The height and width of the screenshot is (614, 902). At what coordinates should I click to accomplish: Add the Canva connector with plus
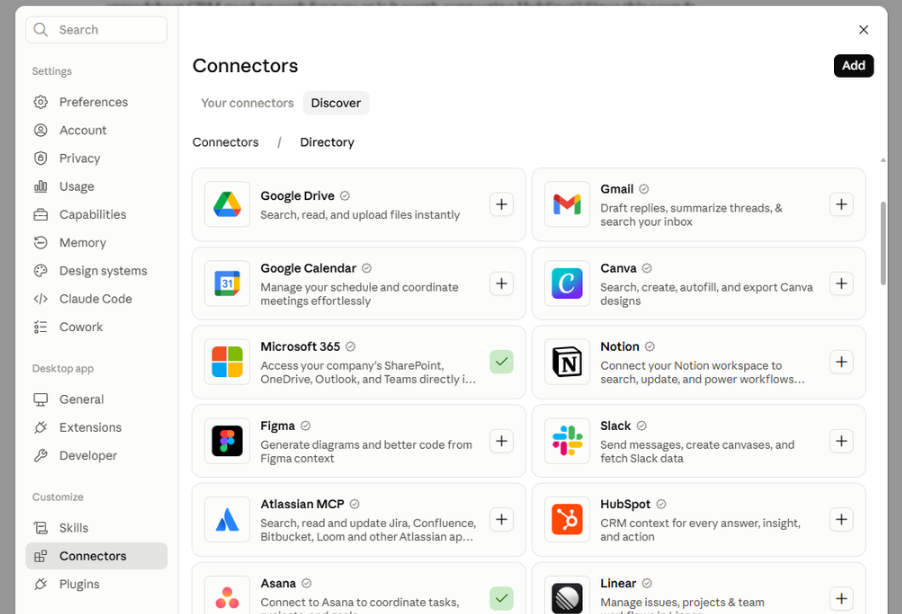pyautogui.click(x=842, y=283)
